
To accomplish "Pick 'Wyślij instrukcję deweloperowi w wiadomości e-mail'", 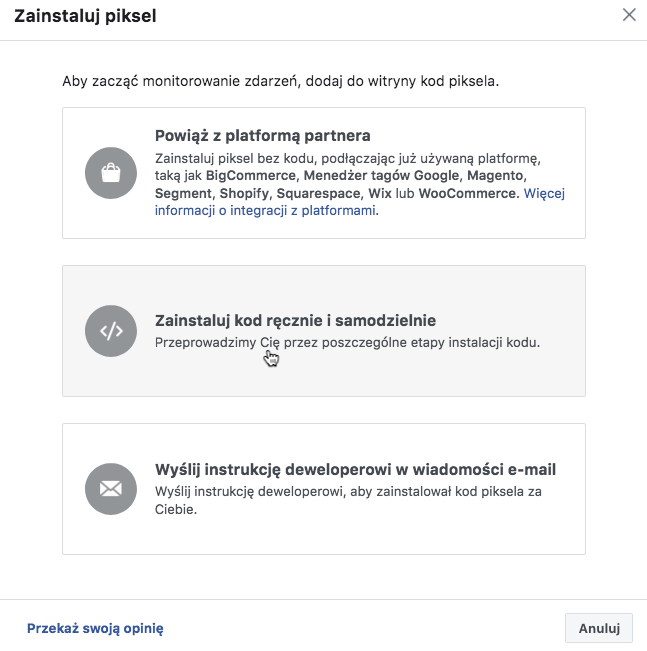I will [x=324, y=489].
